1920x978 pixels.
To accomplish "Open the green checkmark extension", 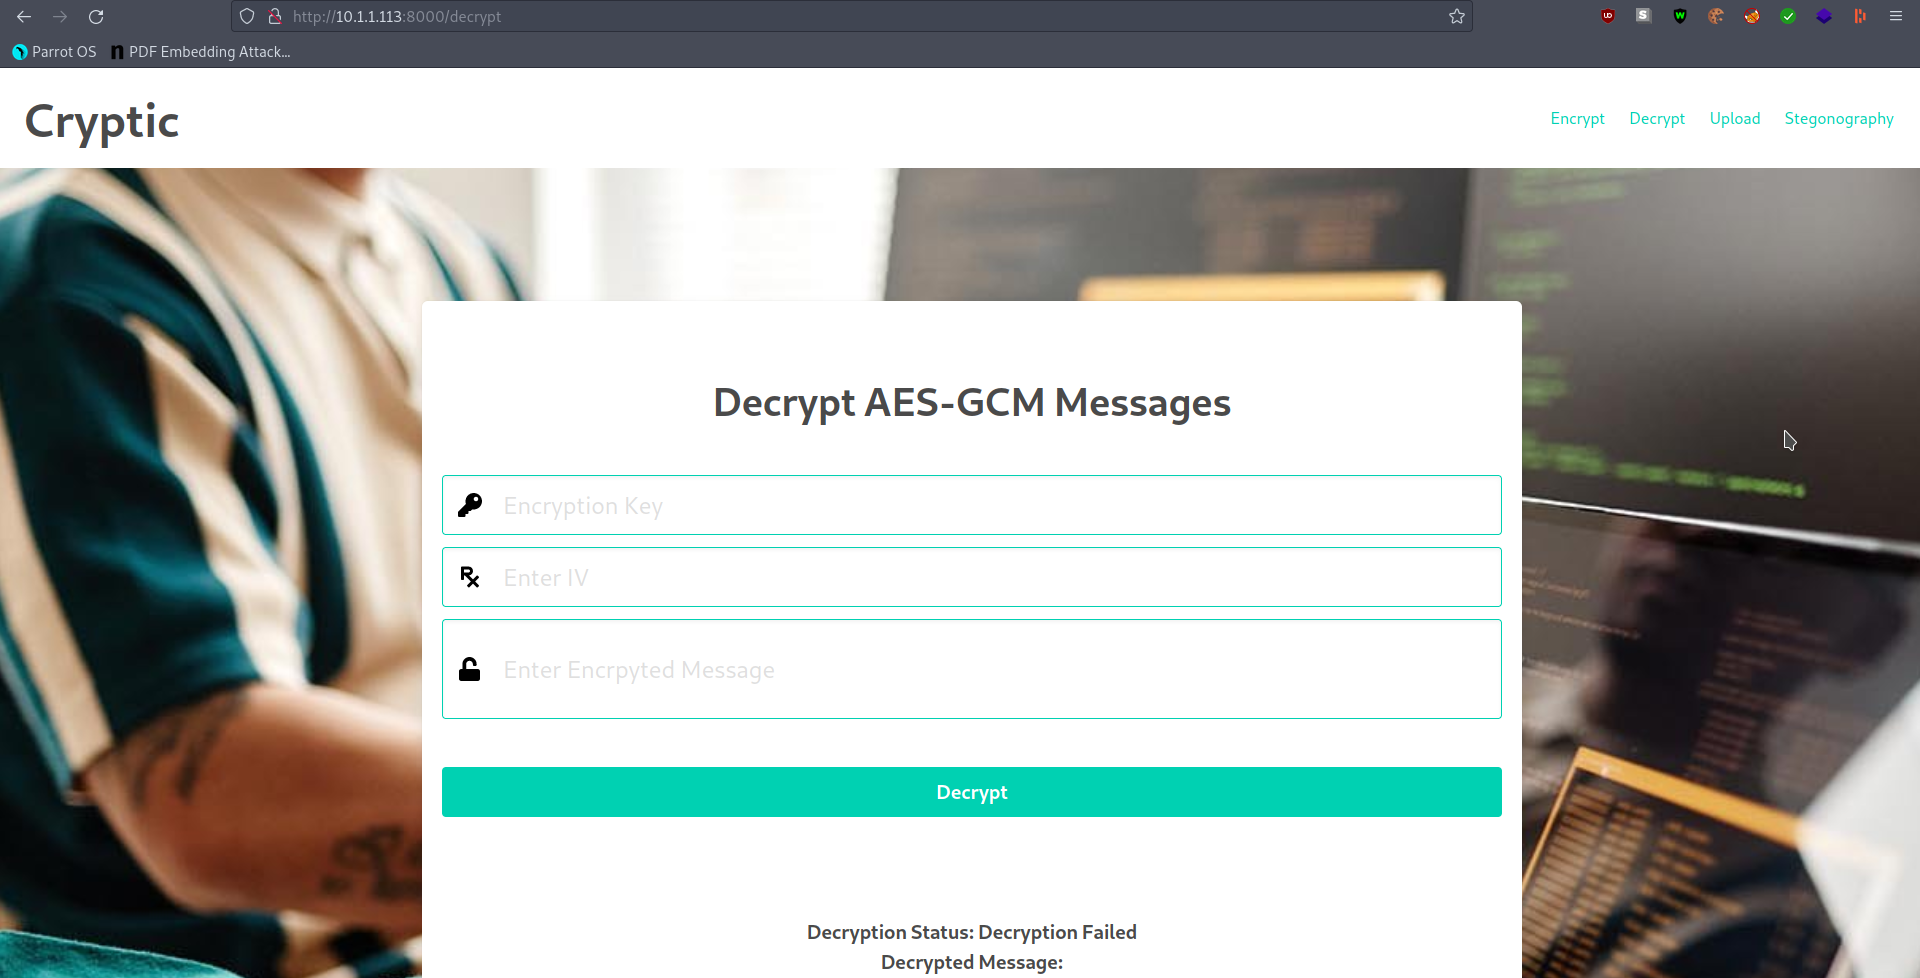I will point(1788,16).
